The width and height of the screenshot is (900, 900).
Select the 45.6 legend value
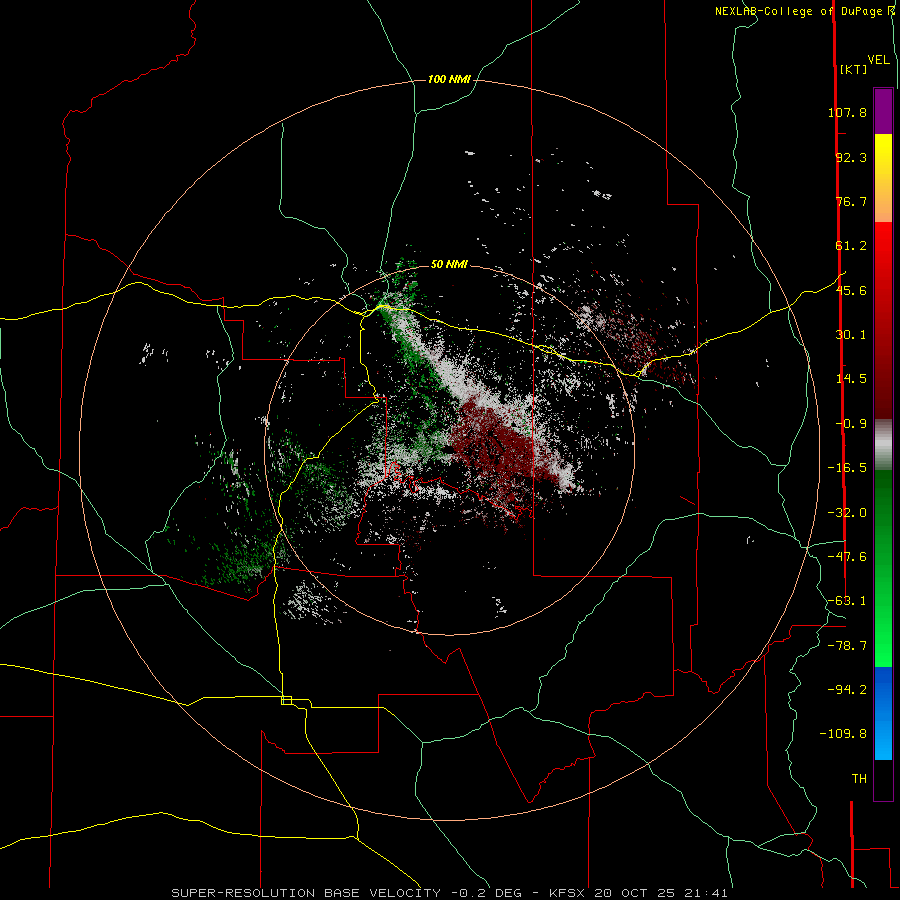(x=851, y=290)
